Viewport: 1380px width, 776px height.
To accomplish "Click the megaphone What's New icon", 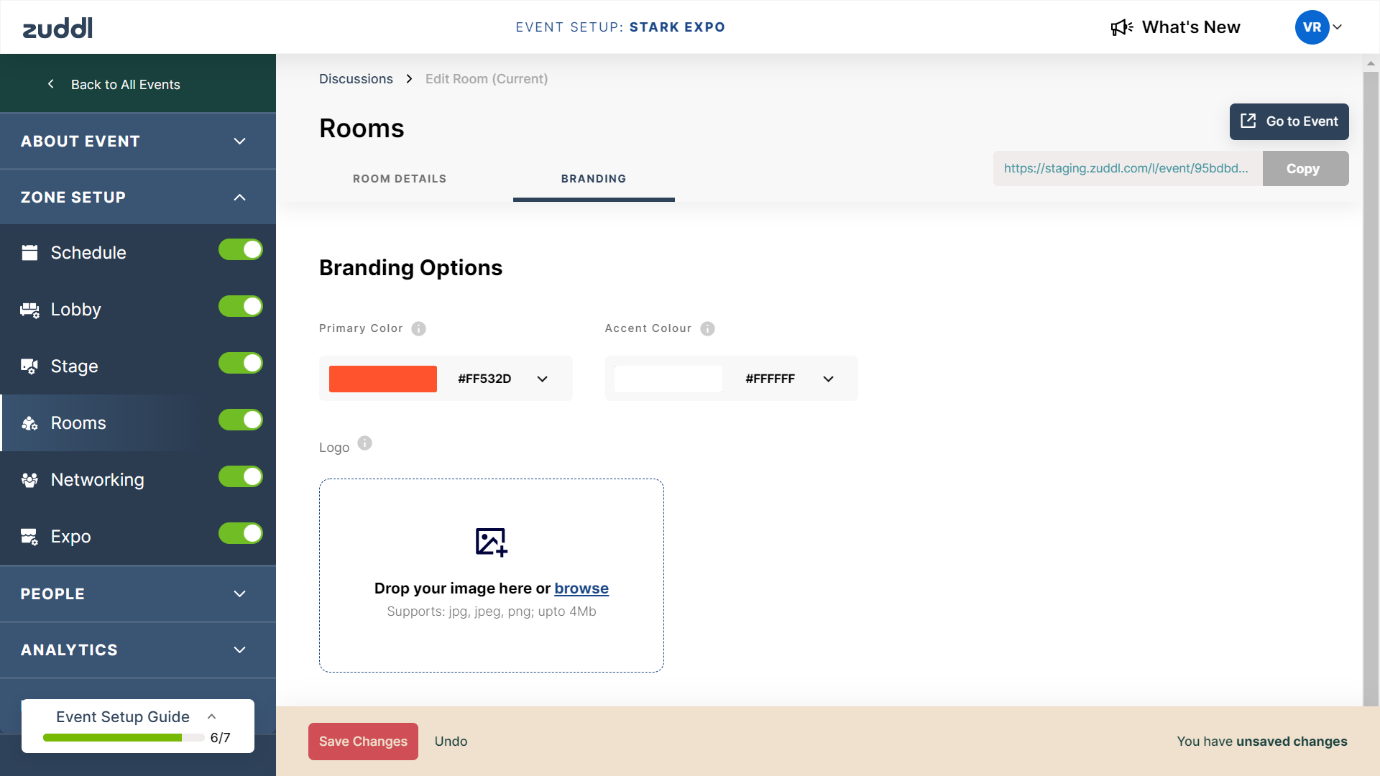I will (x=1121, y=28).
